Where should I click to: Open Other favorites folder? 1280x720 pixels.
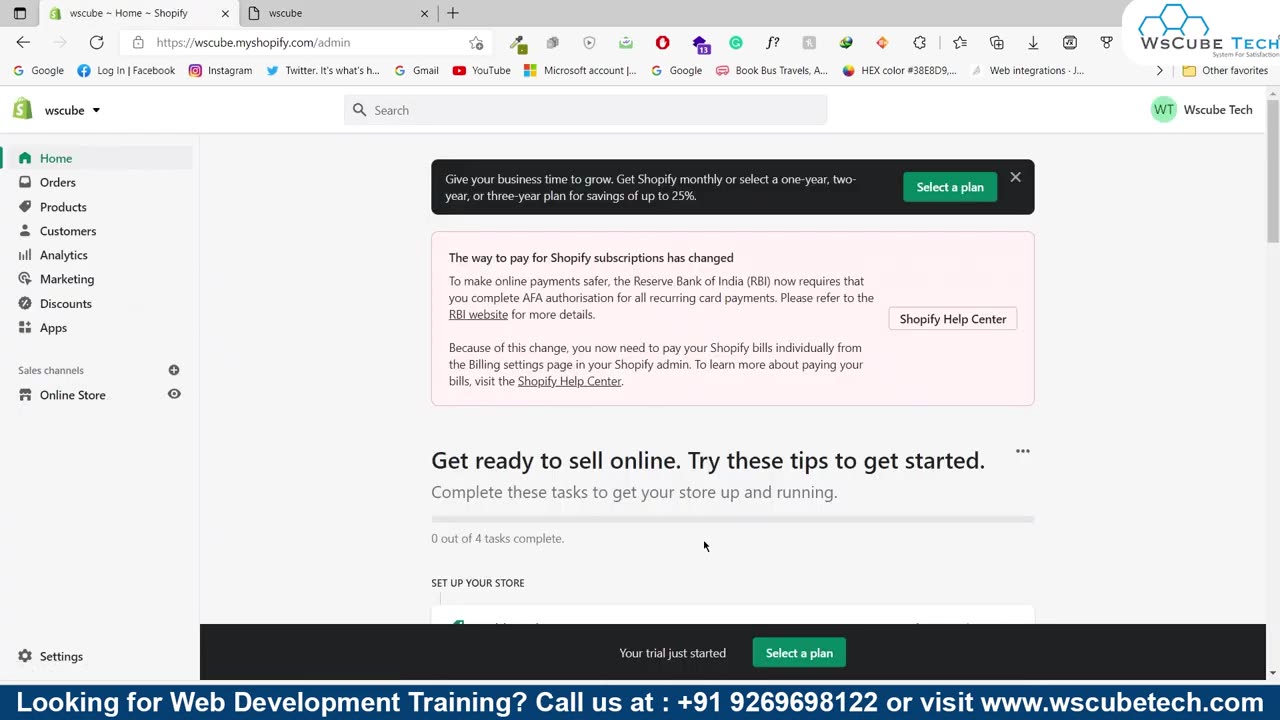point(1225,71)
